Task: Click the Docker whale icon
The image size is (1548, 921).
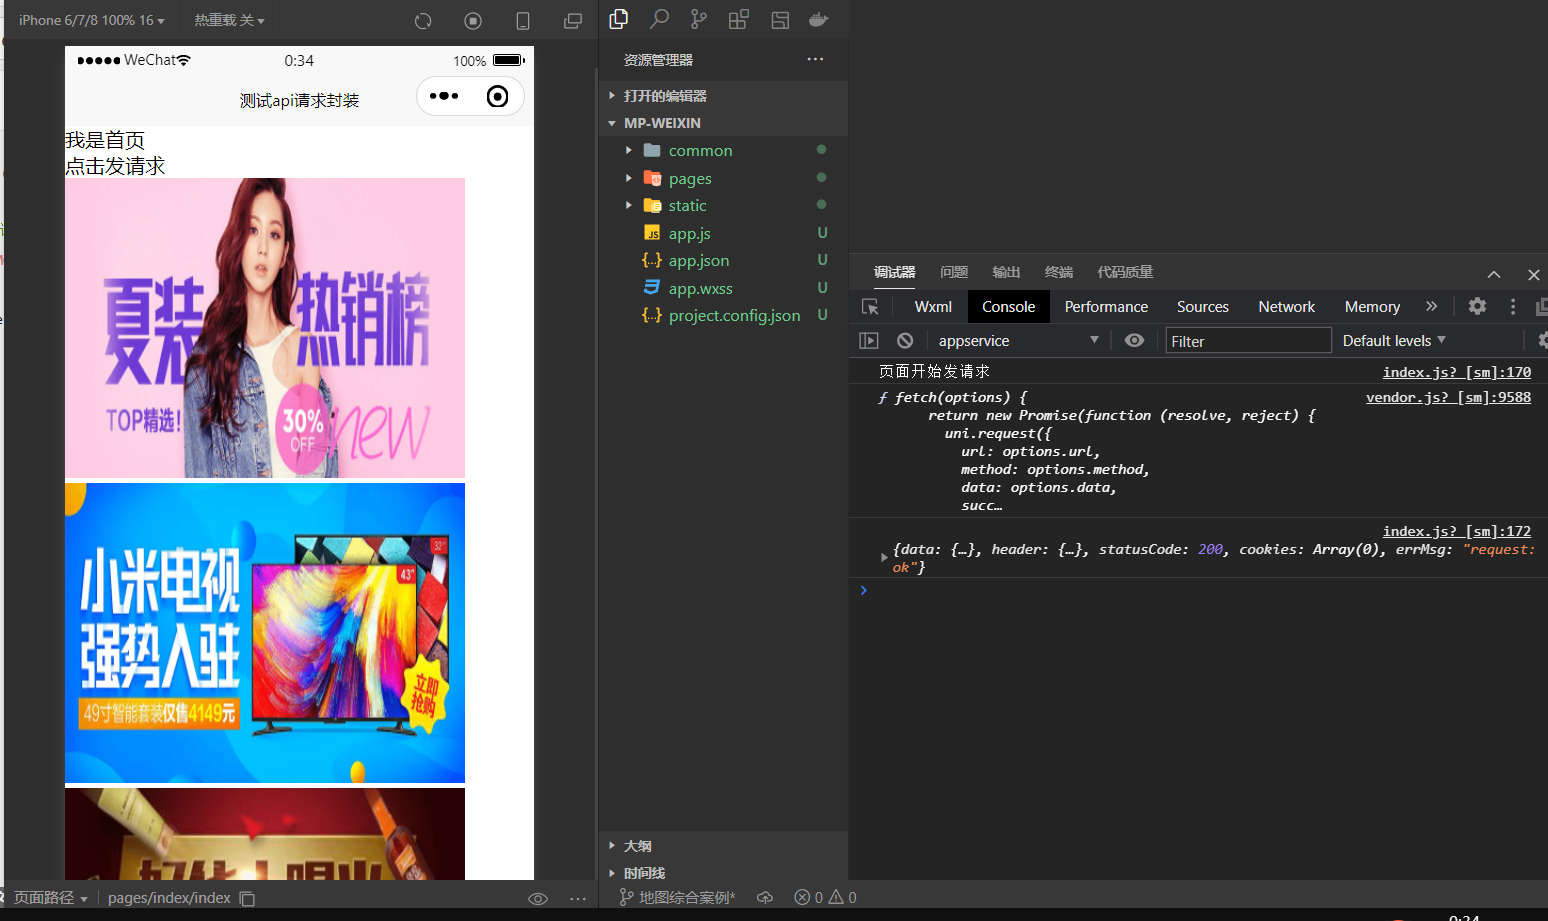Action: tap(818, 20)
